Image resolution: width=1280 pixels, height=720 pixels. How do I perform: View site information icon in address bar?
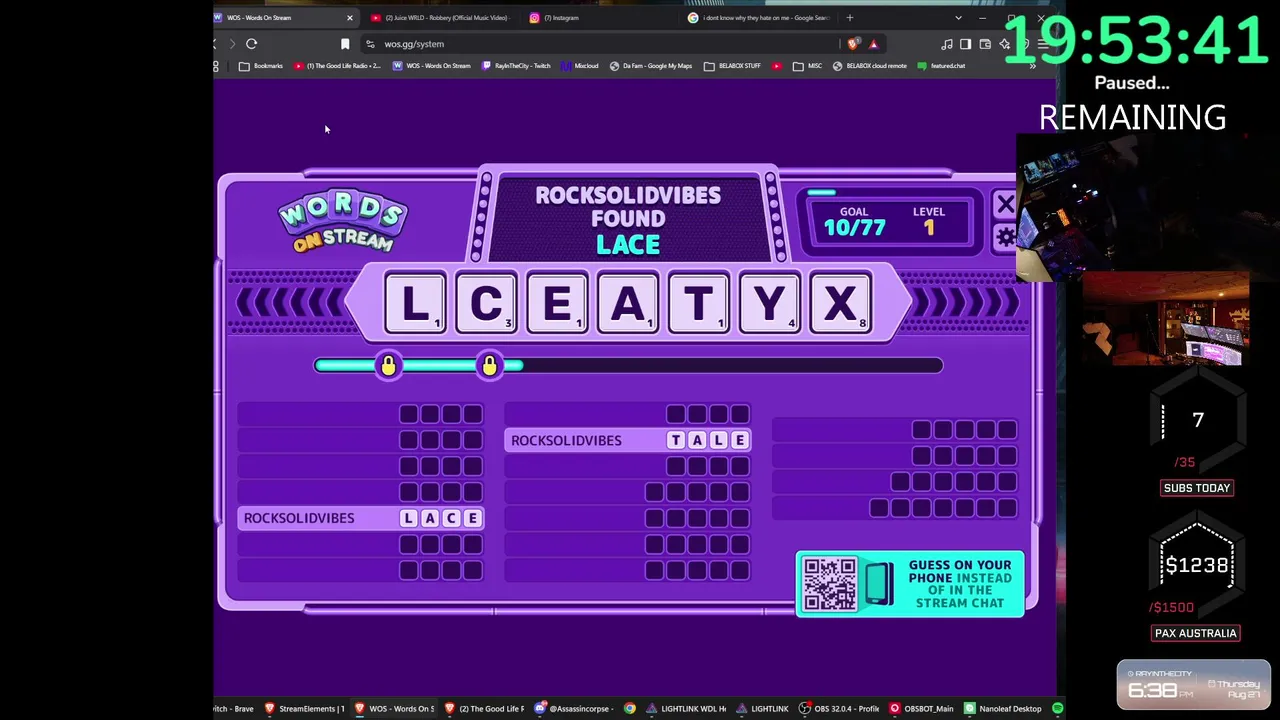[370, 44]
